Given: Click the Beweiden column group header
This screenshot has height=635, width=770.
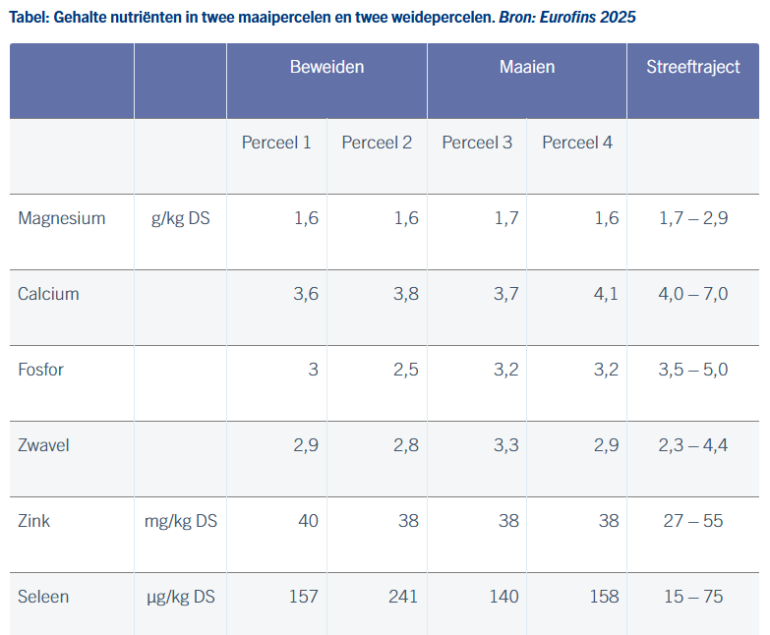Looking at the screenshot, I should [x=326, y=68].
